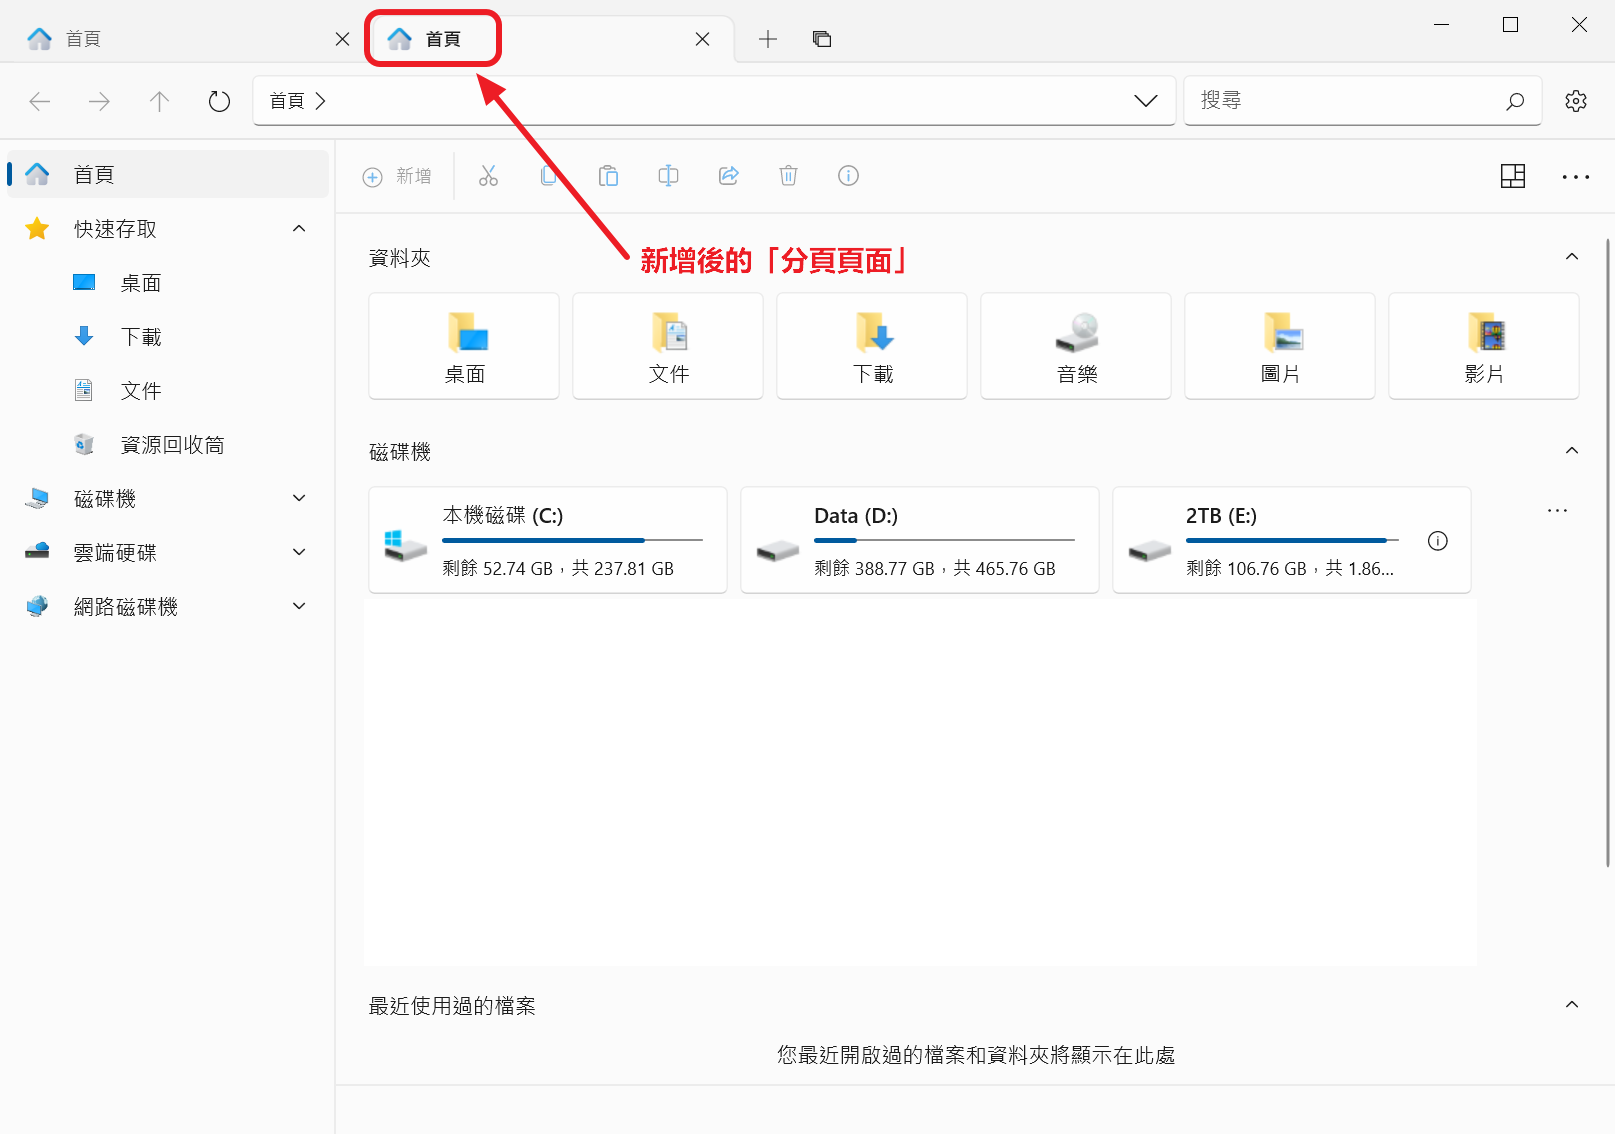Navigate forward with the right arrow

tap(99, 101)
